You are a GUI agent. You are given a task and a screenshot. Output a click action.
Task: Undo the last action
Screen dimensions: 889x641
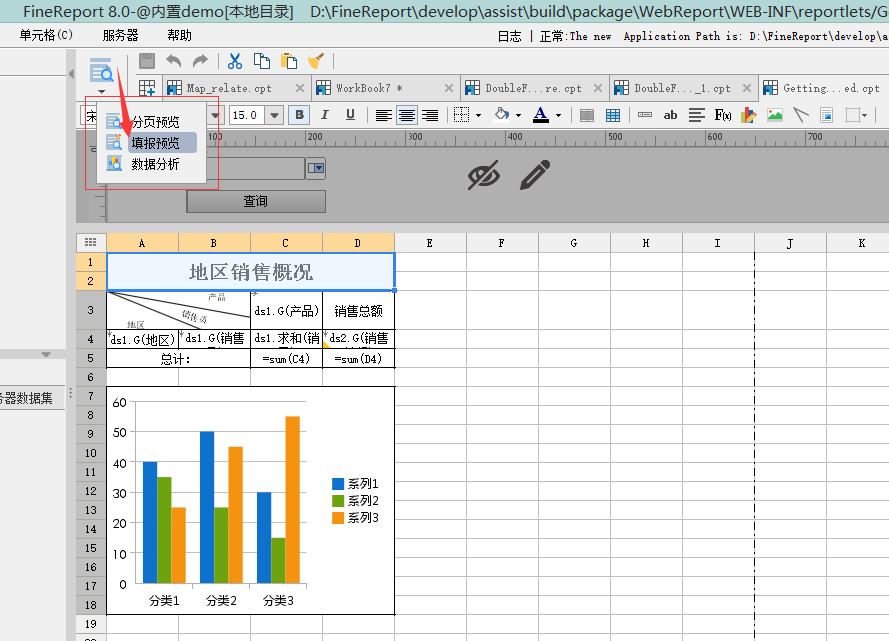click(x=173, y=61)
